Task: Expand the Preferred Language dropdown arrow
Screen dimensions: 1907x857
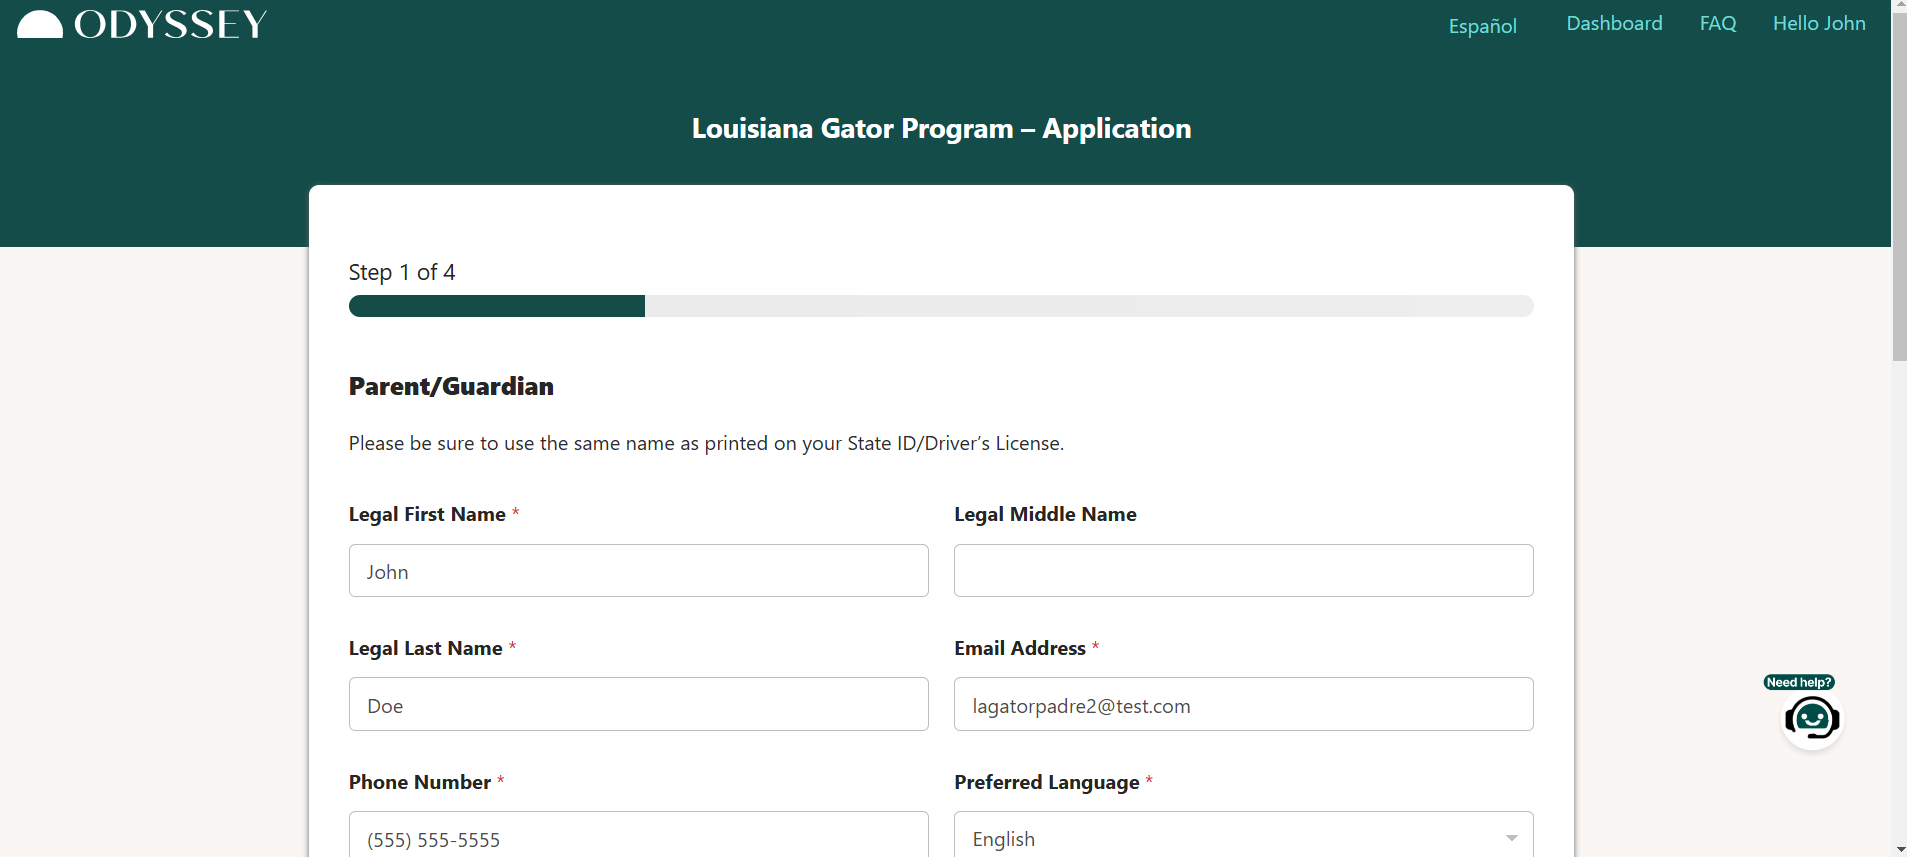Action: [x=1511, y=838]
